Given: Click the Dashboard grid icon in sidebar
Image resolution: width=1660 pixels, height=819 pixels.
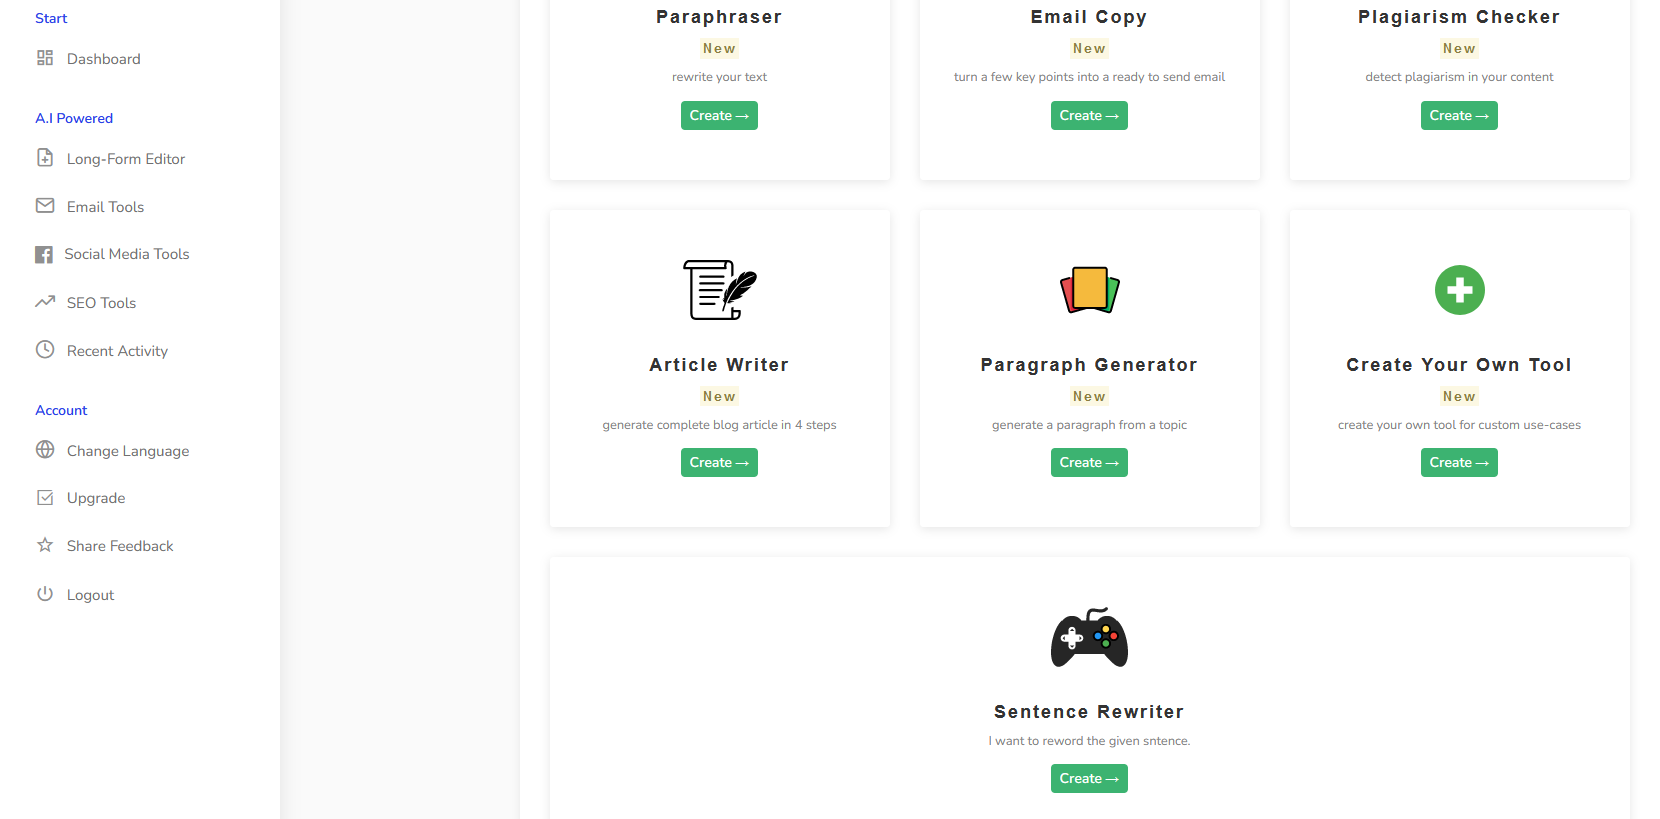Looking at the screenshot, I should pyautogui.click(x=45, y=58).
